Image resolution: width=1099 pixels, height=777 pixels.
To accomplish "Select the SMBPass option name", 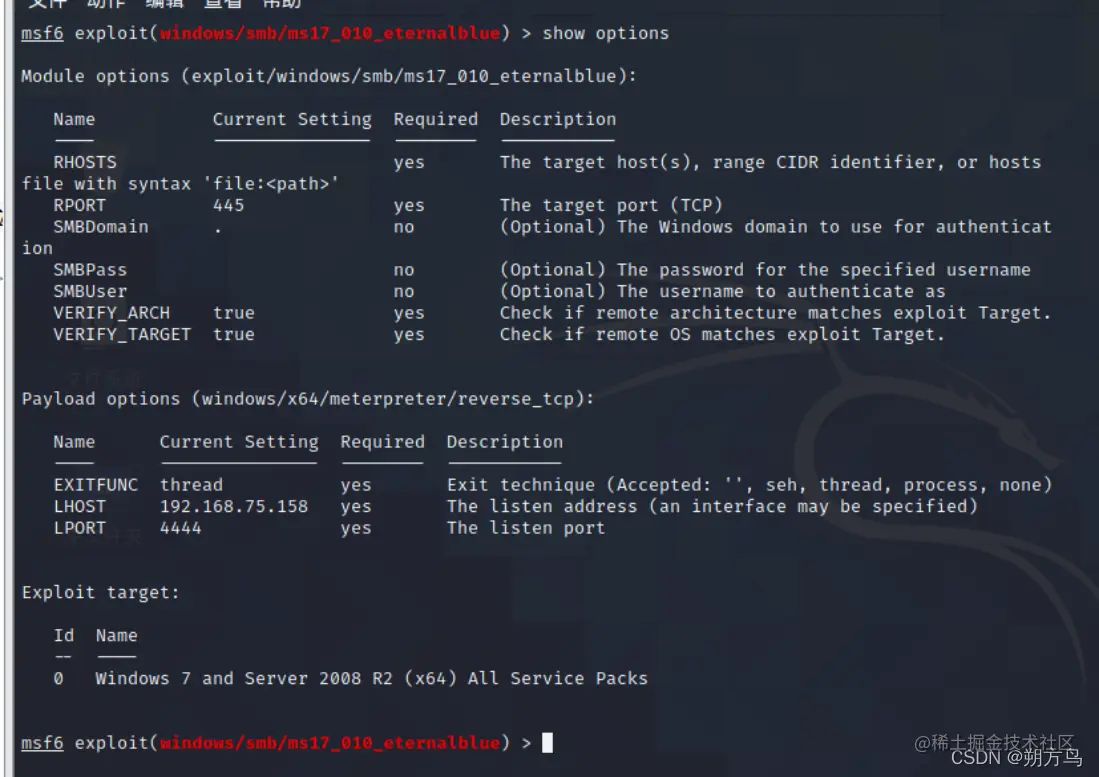I will 90,270.
